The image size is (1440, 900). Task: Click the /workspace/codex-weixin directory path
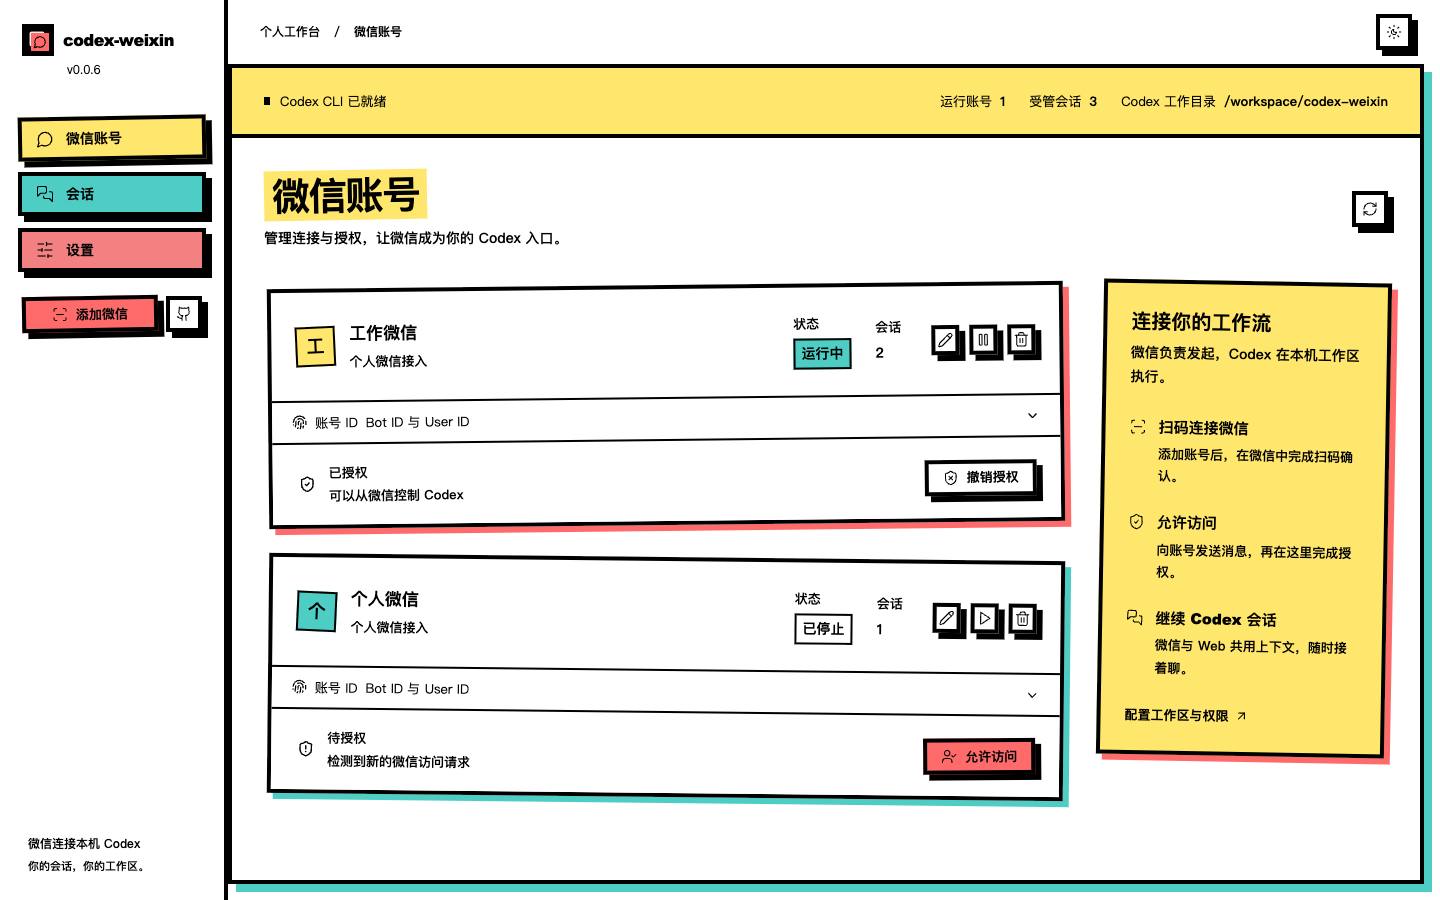(x=1306, y=101)
